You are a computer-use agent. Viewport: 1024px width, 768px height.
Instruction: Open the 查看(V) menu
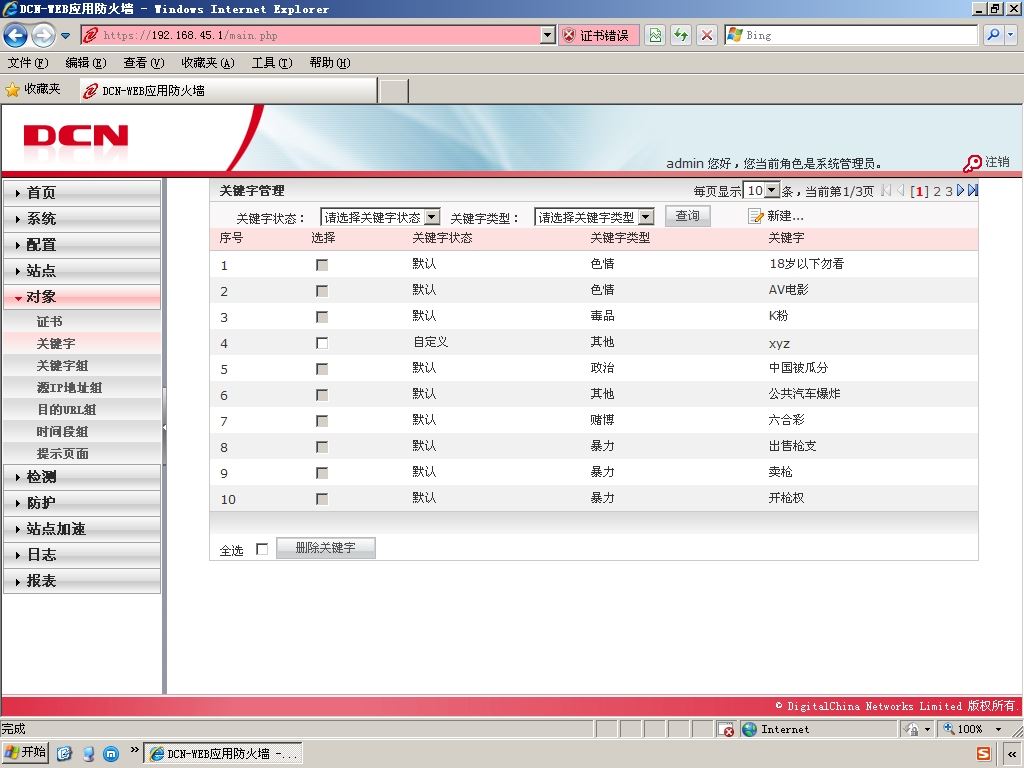point(144,63)
